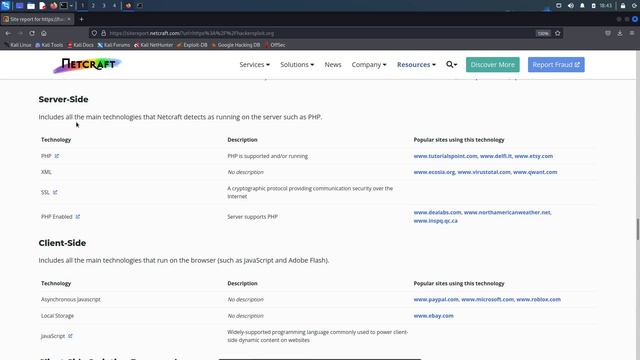
Task: Select the Site report browser tab
Action: pos(37,19)
